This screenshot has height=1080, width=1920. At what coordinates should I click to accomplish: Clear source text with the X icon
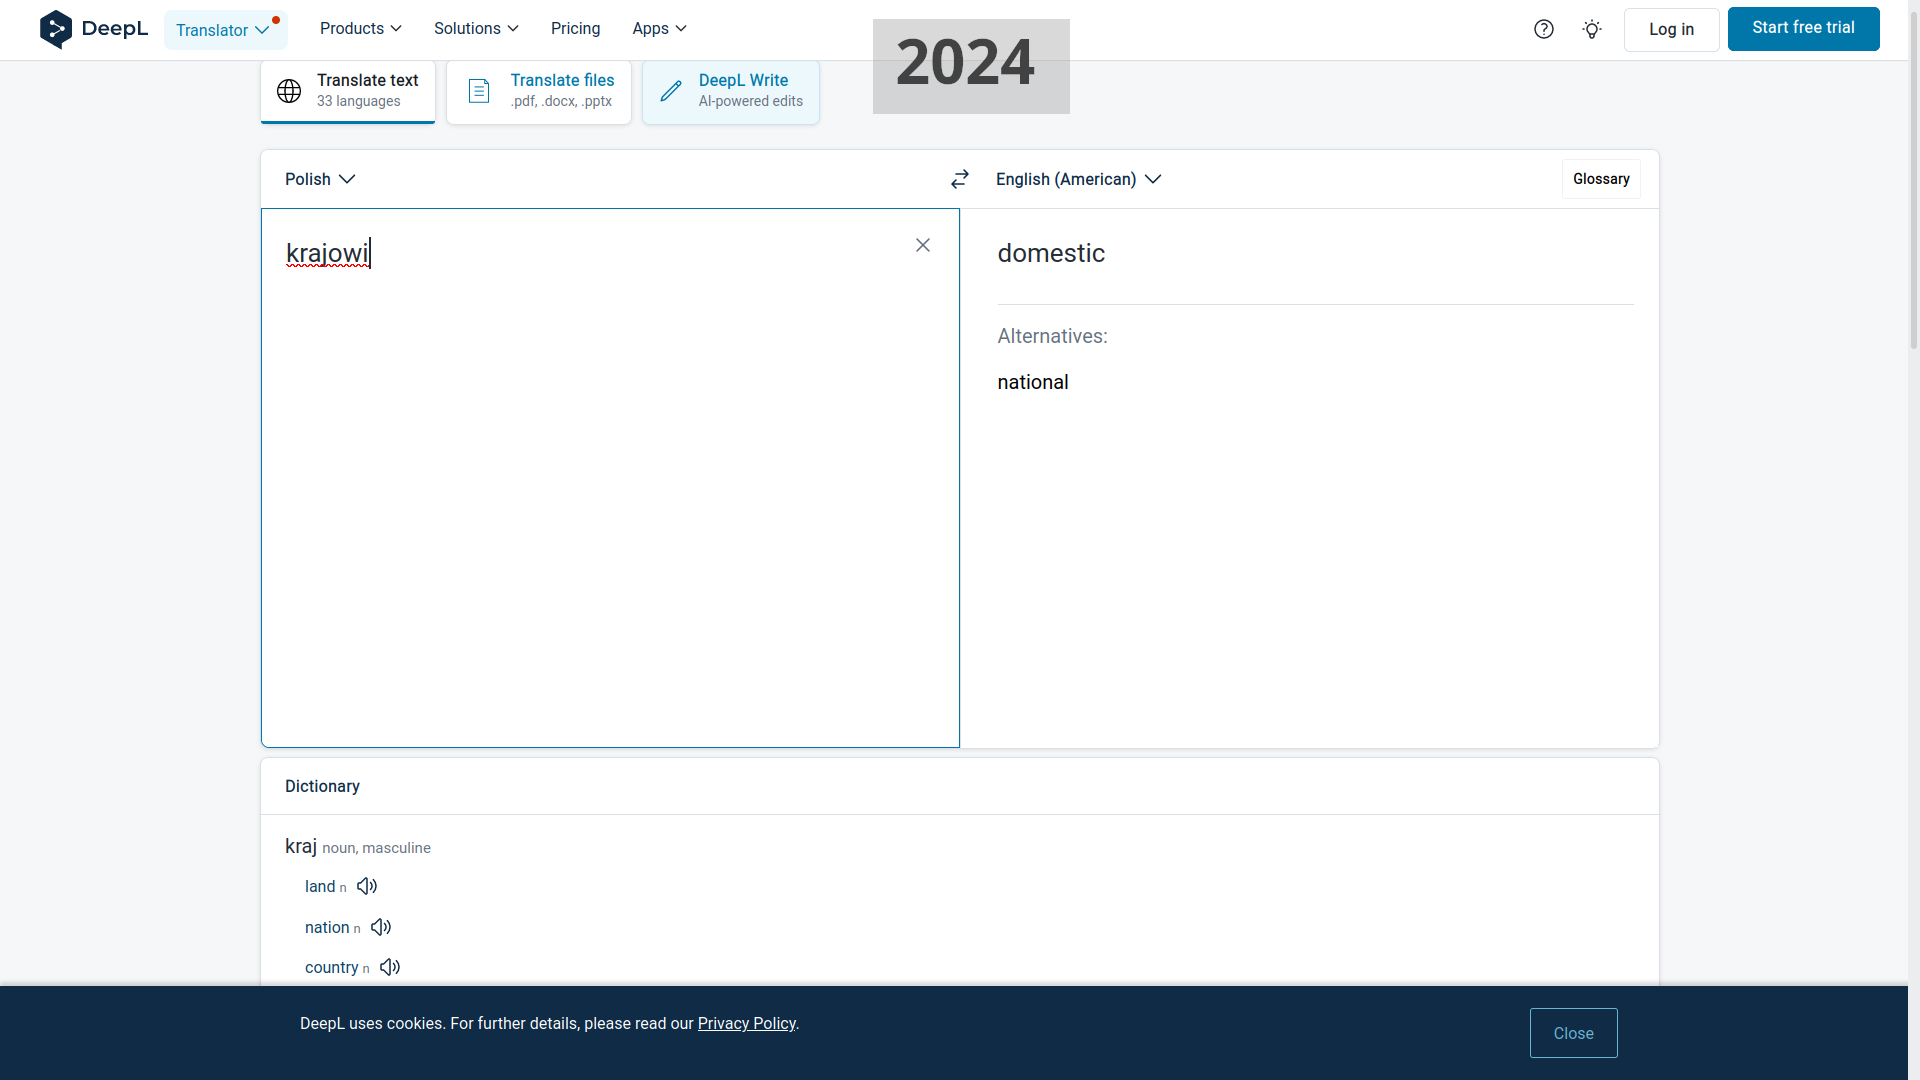click(x=922, y=245)
